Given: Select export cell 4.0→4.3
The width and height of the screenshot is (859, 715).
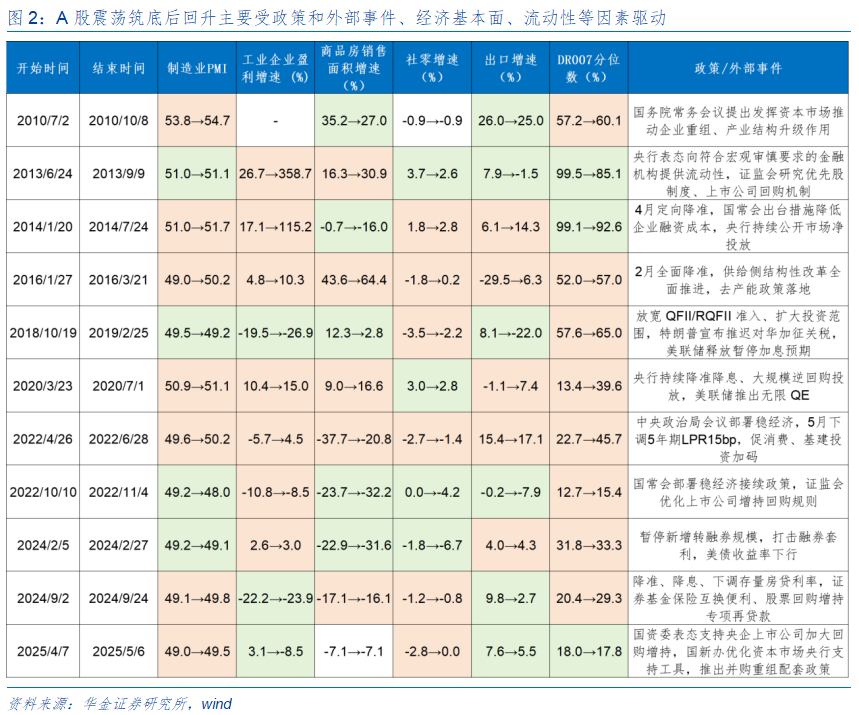Looking at the screenshot, I should 511,546.
